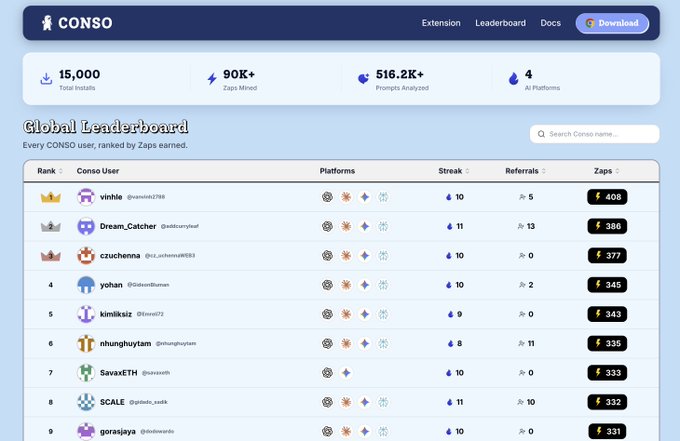
Task: Click the Zaps Mined lightning icon
Action: click(212, 78)
